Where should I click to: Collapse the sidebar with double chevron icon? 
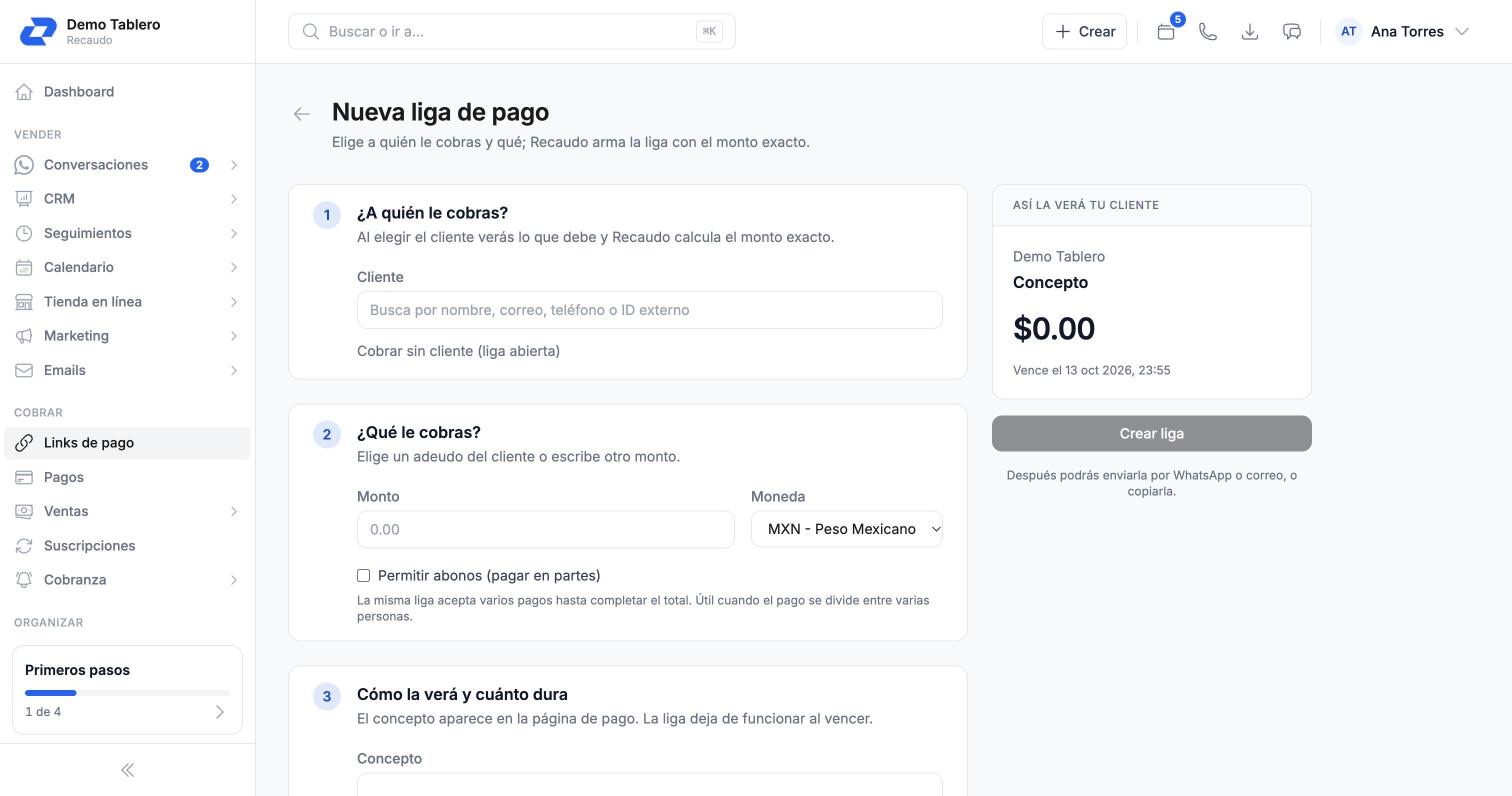point(127,770)
